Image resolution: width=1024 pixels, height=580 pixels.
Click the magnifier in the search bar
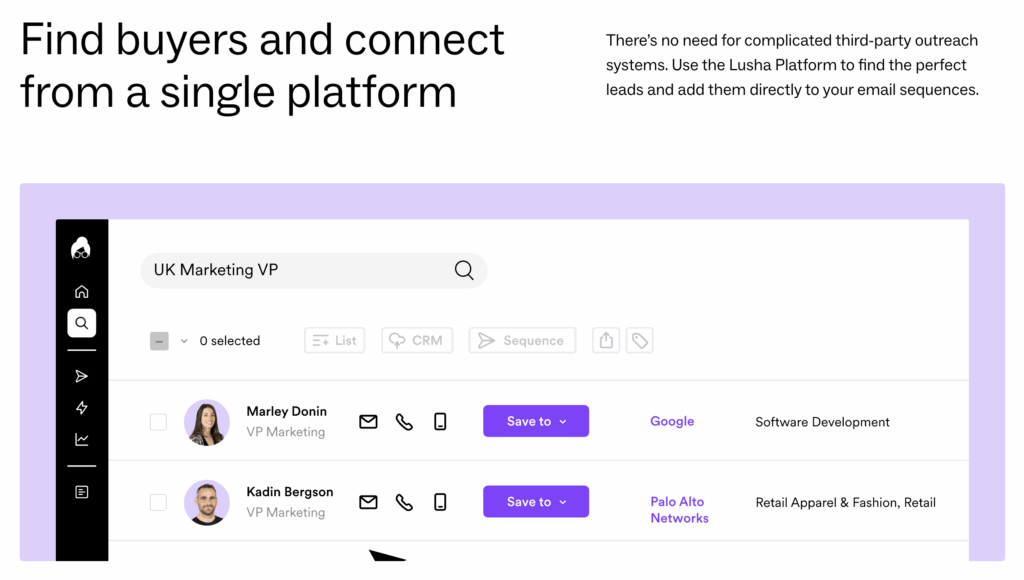tap(464, 270)
